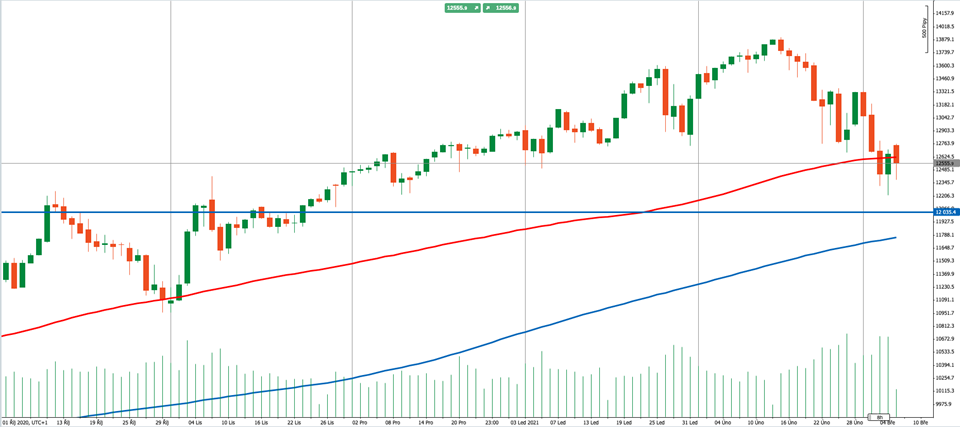
Task: Click the 23:00 label on the time axis
Action: coord(492,423)
